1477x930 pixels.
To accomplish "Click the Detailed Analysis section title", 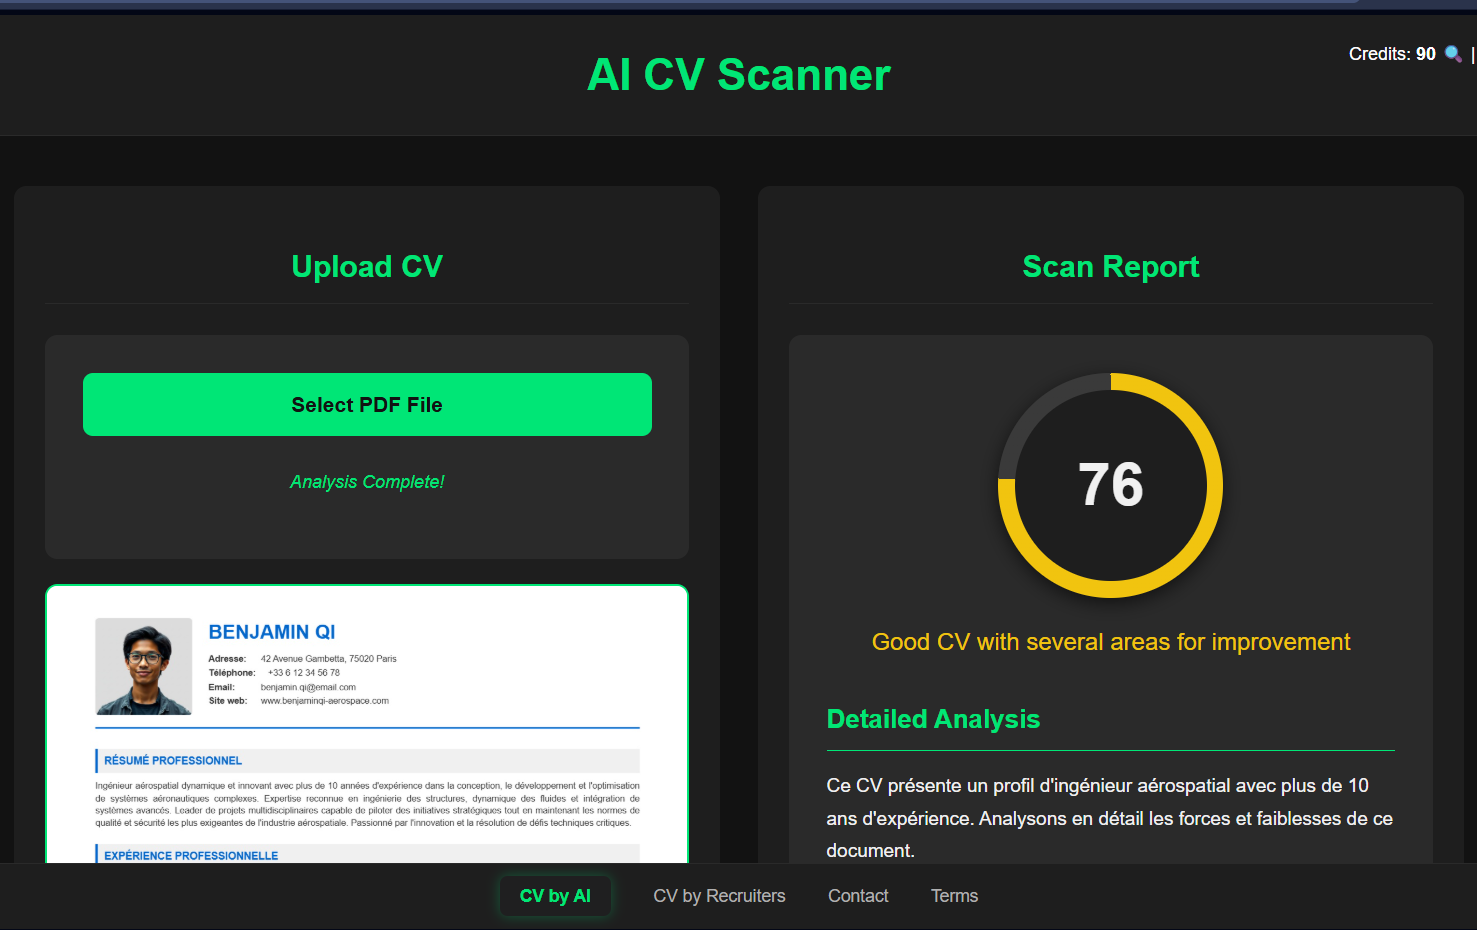I will (x=933, y=718).
